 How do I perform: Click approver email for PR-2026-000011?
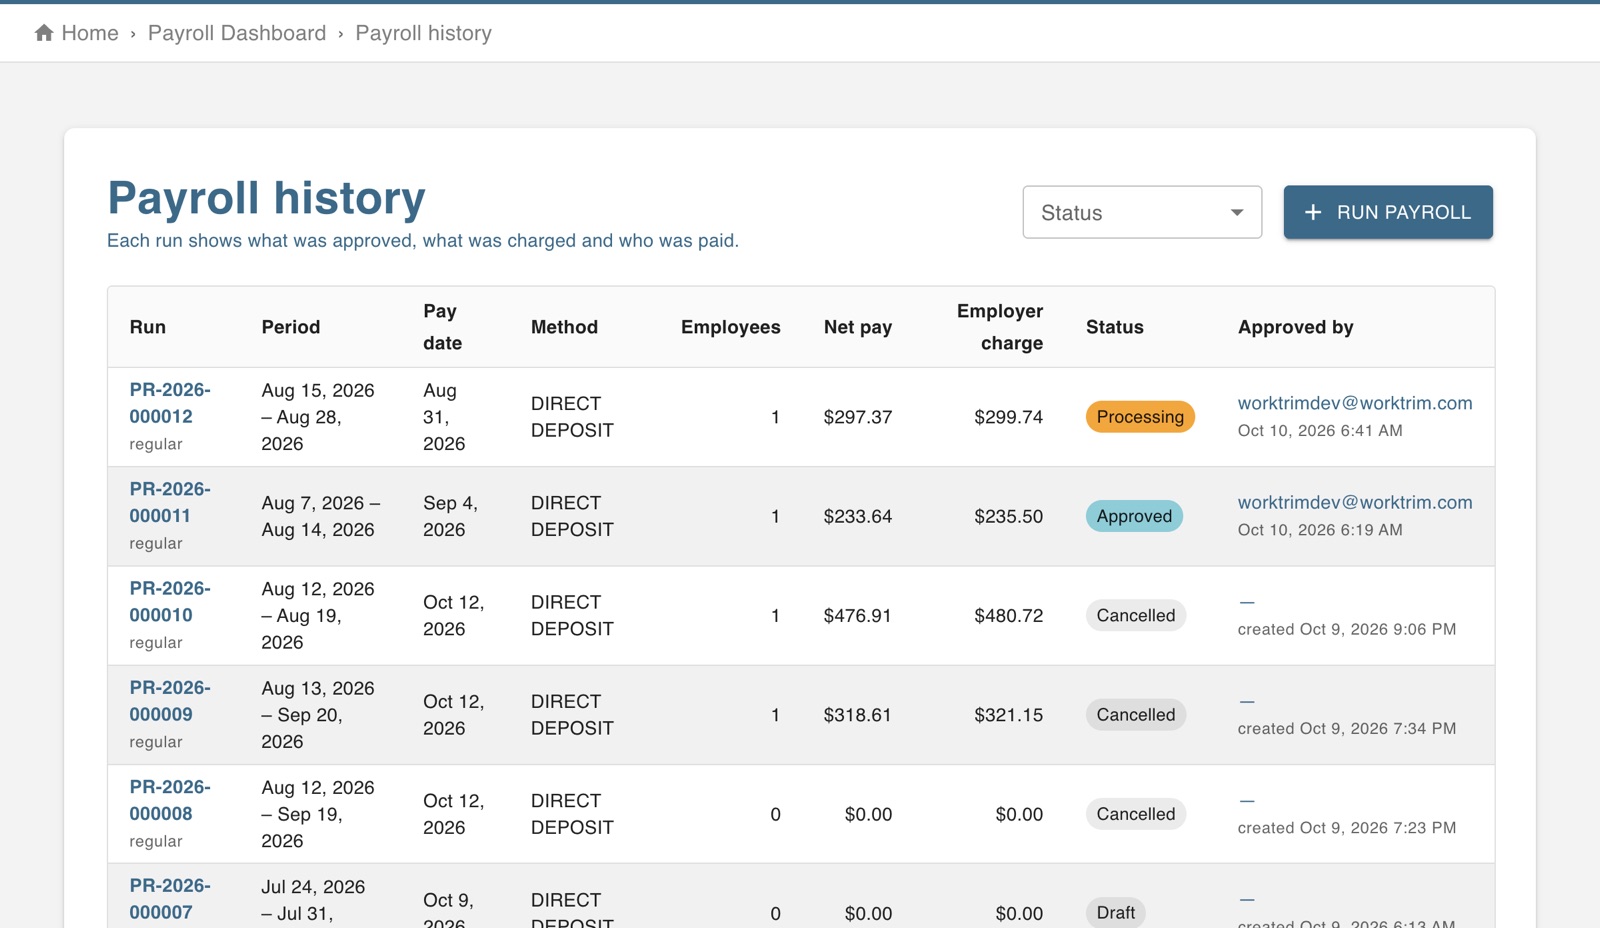(1355, 502)
